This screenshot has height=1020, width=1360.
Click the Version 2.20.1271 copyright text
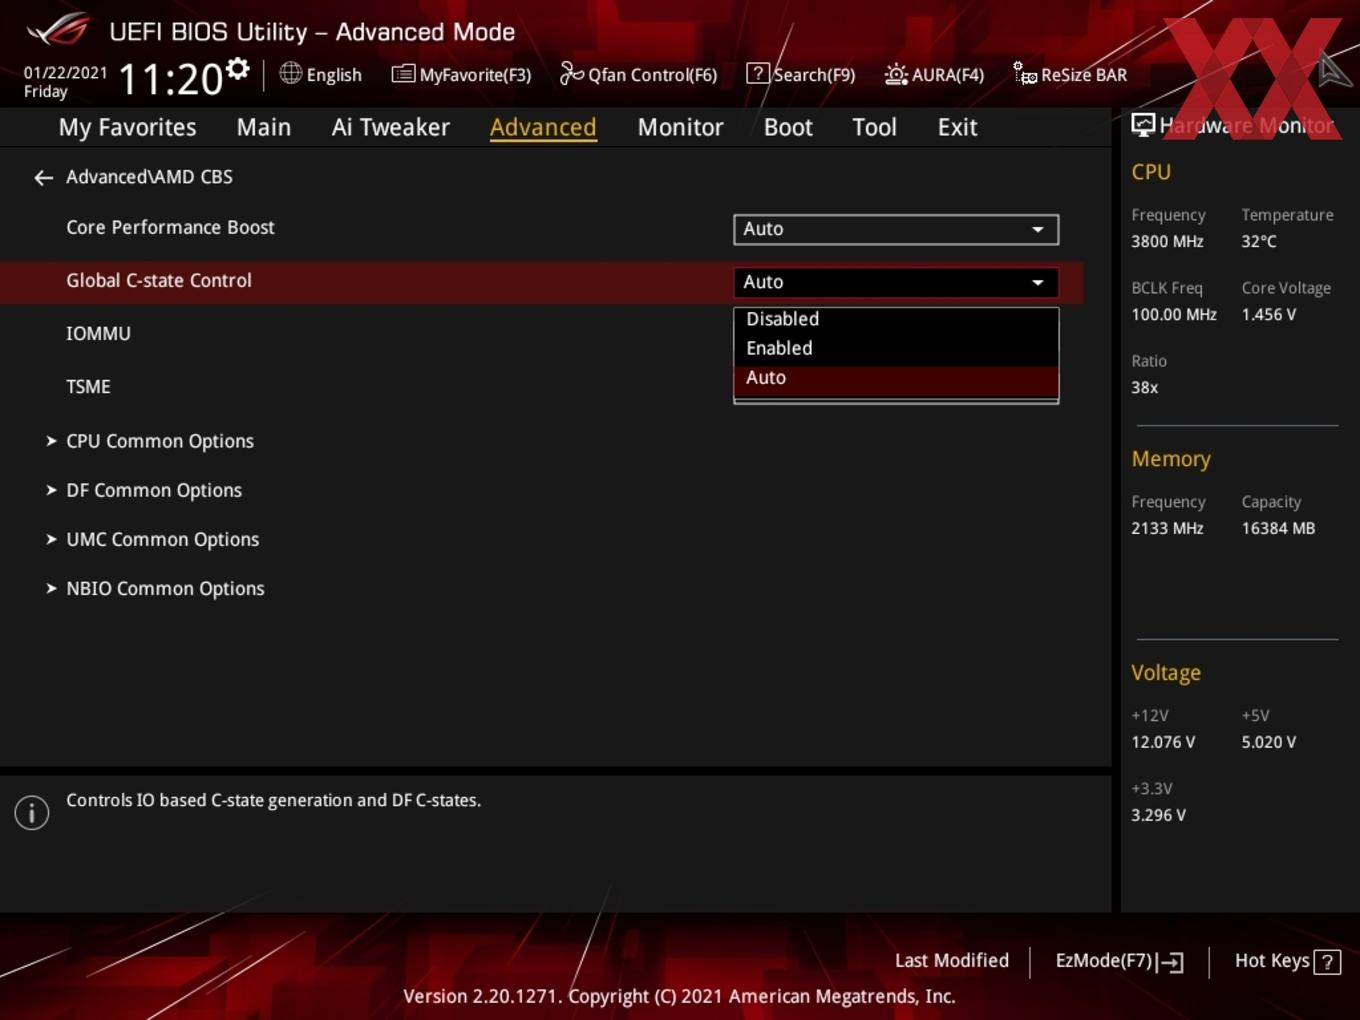click(679, 996)
